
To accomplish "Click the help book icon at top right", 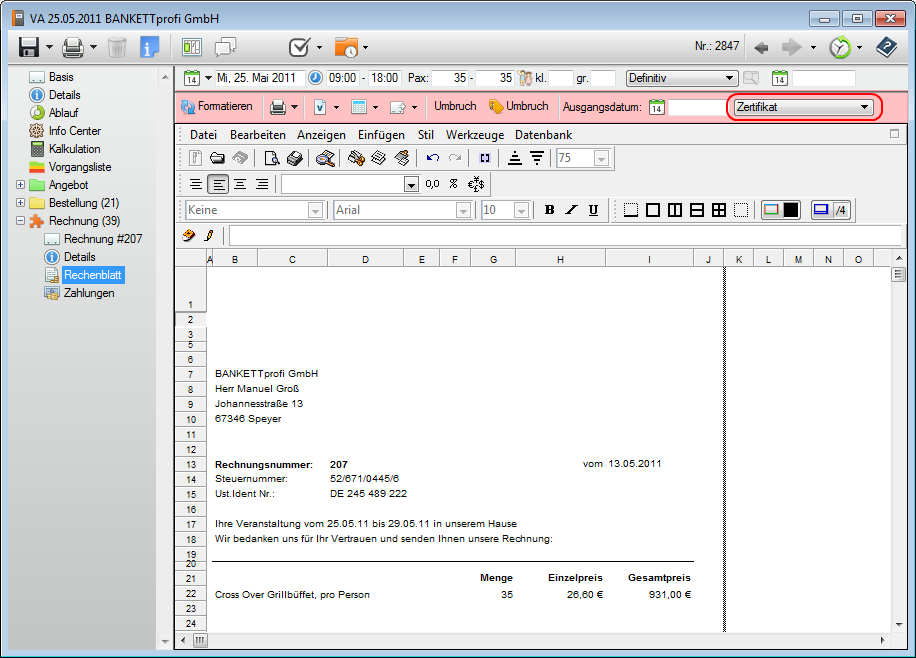I will [x=886, y=47].
